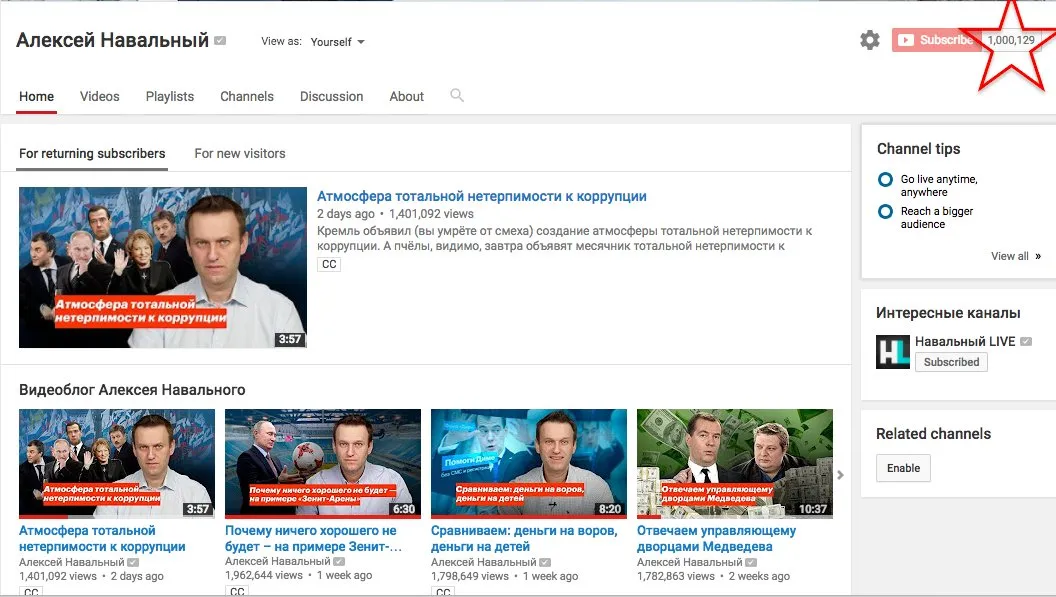Image resolution: width=1056 pixels, height=597 pixels.
Task: Open the About tab
Action: coord(407,96)
